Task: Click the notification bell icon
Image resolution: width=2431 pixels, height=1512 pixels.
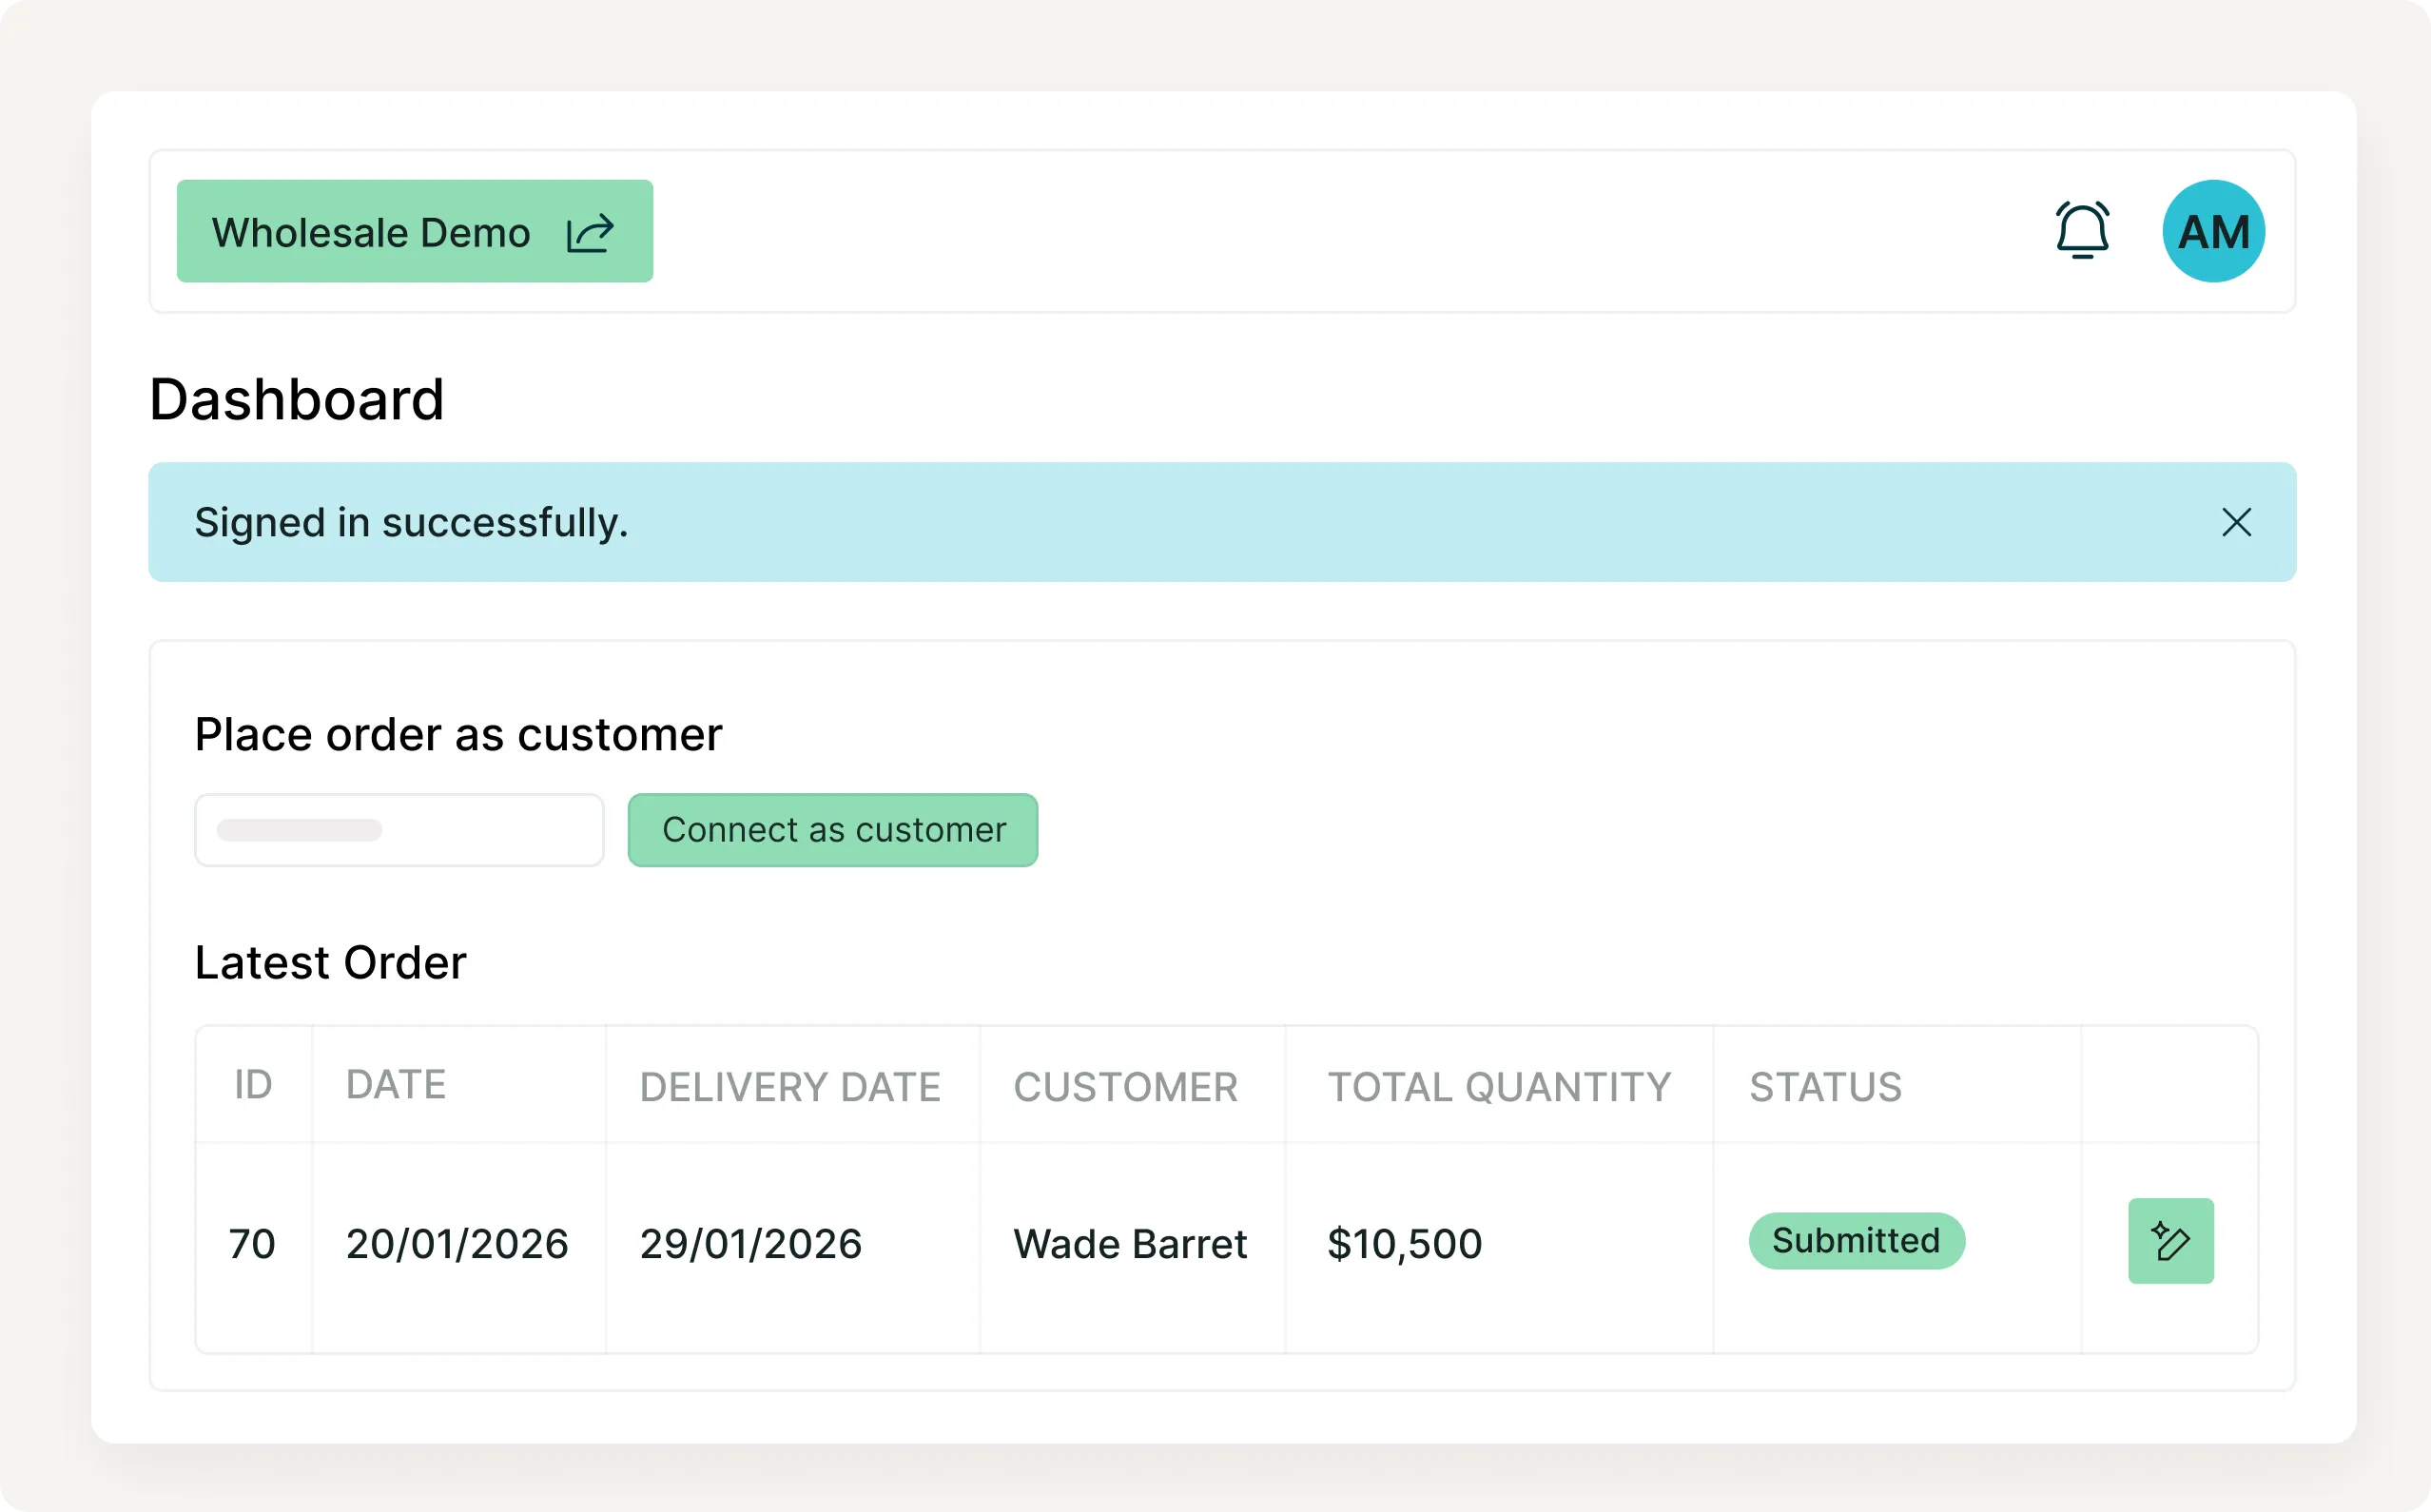Action: tap(2082, 231)
